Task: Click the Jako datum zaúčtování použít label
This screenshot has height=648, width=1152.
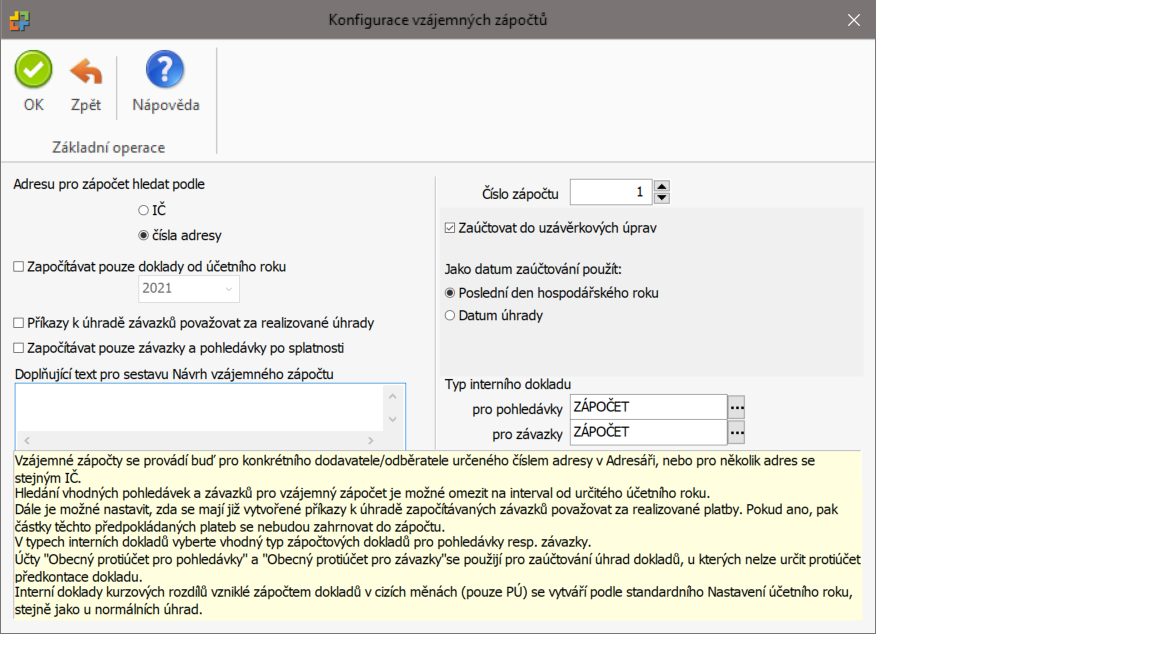Action: (533, 270)
